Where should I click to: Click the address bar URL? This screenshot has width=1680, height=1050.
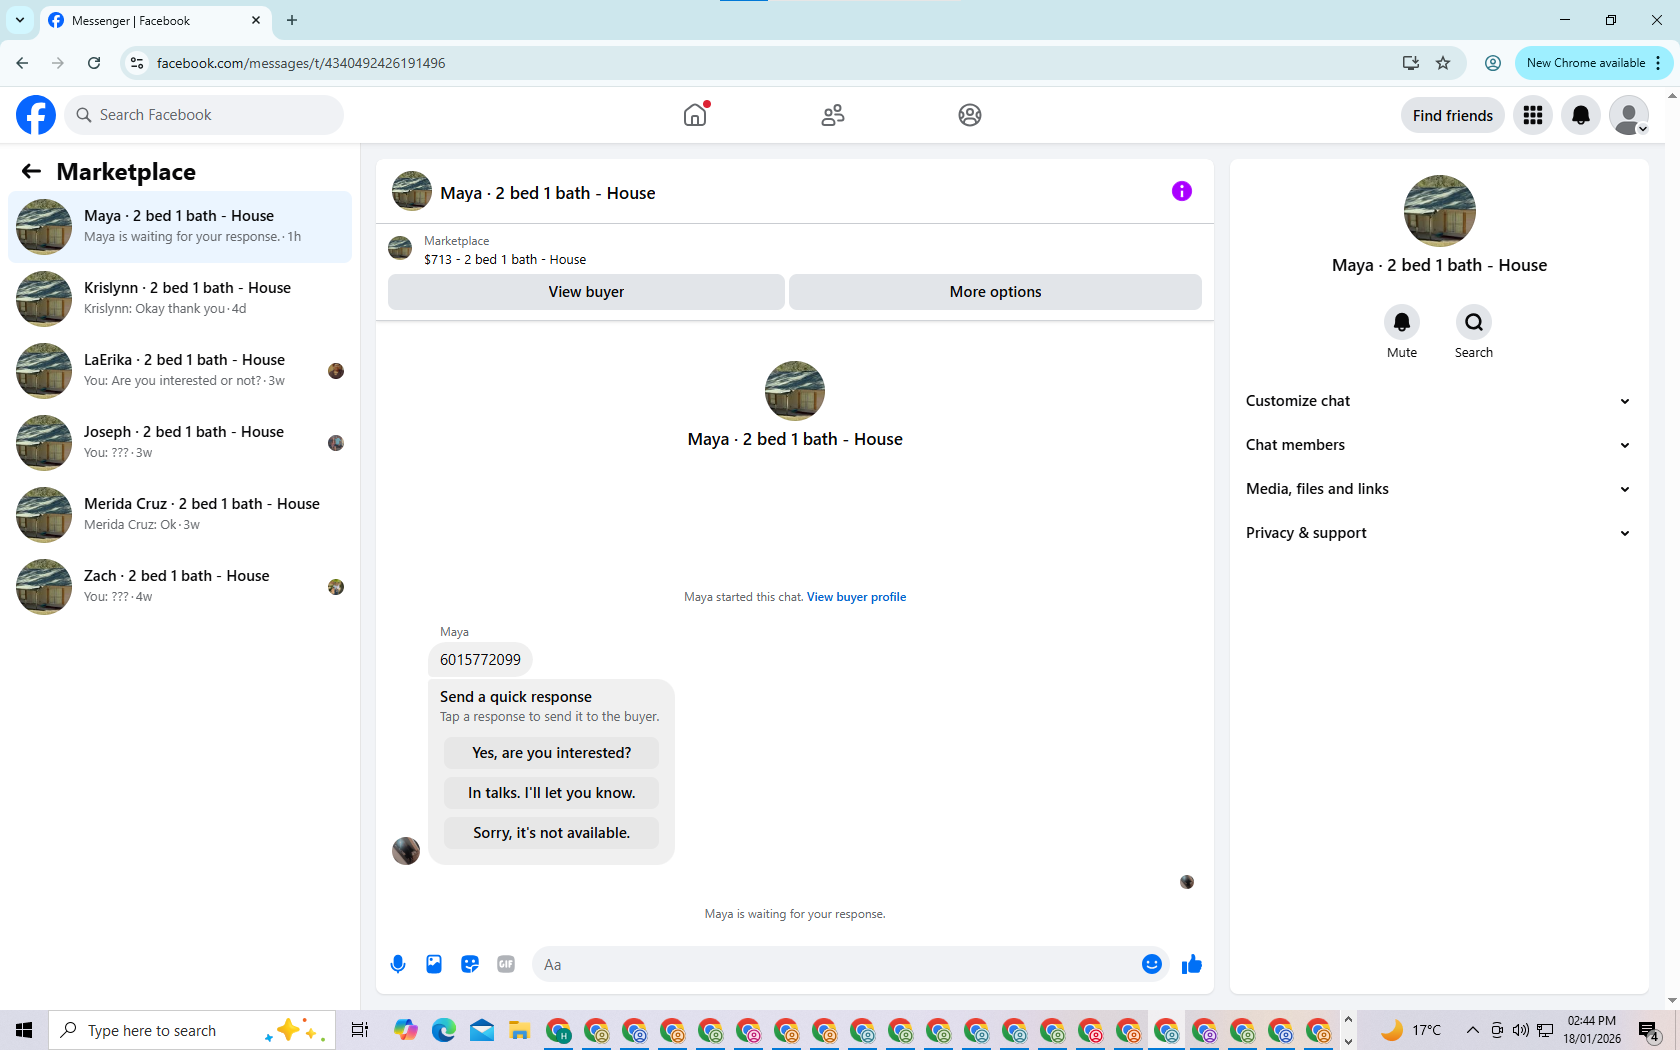point(301,63)
